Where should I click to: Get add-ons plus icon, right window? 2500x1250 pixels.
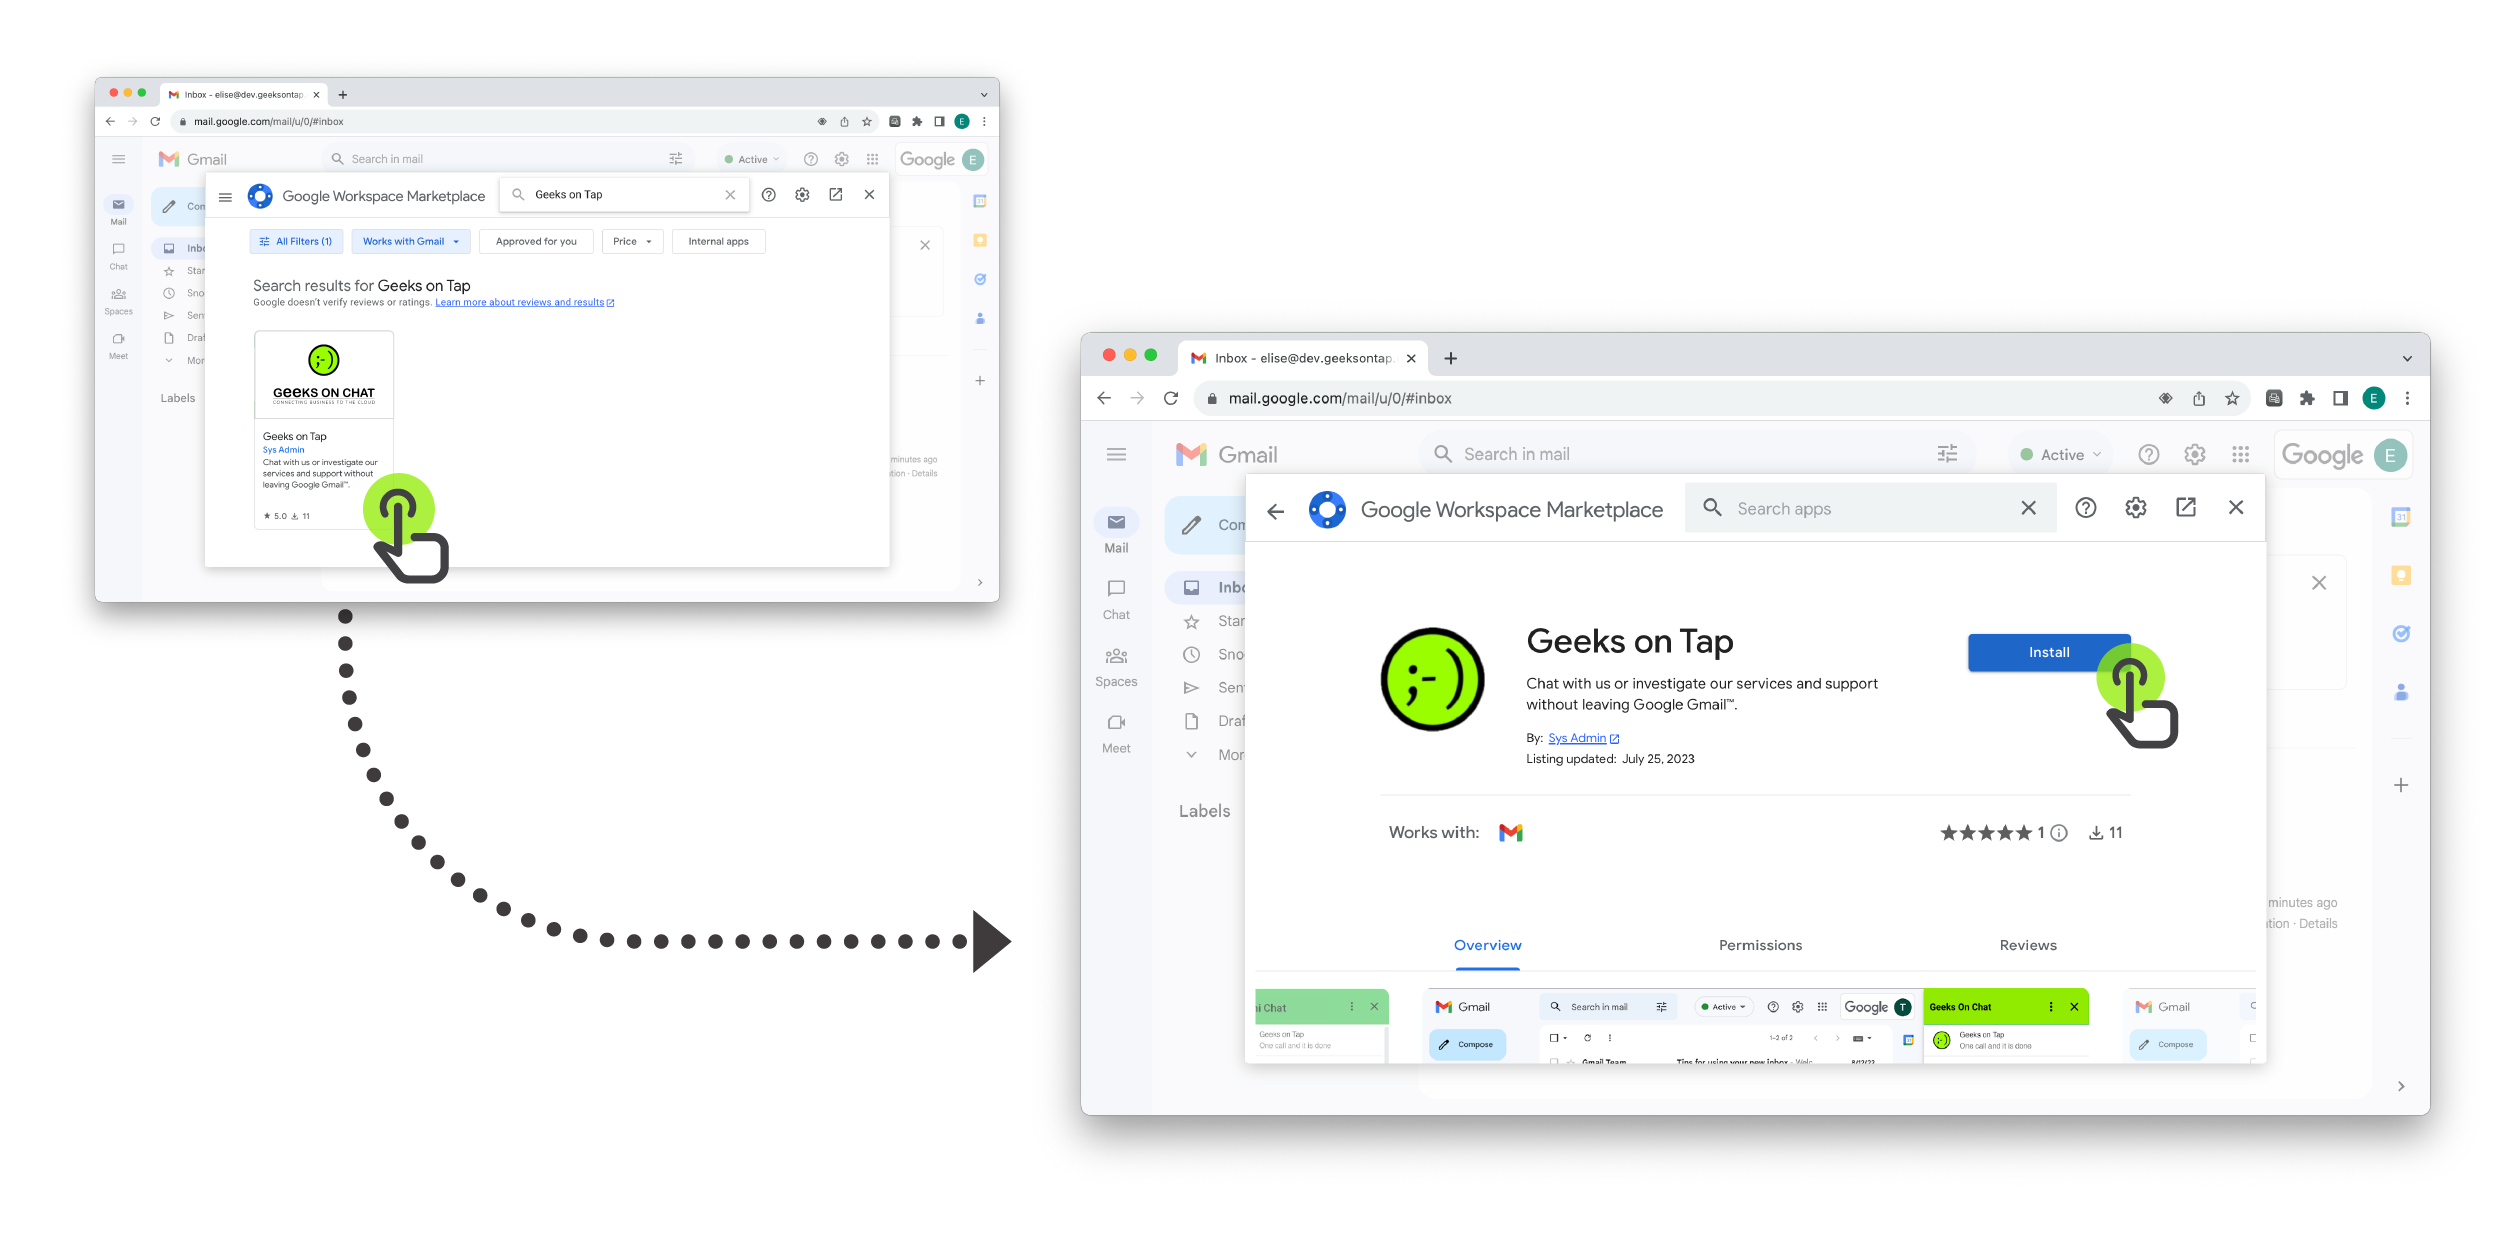click(2400, 785)
